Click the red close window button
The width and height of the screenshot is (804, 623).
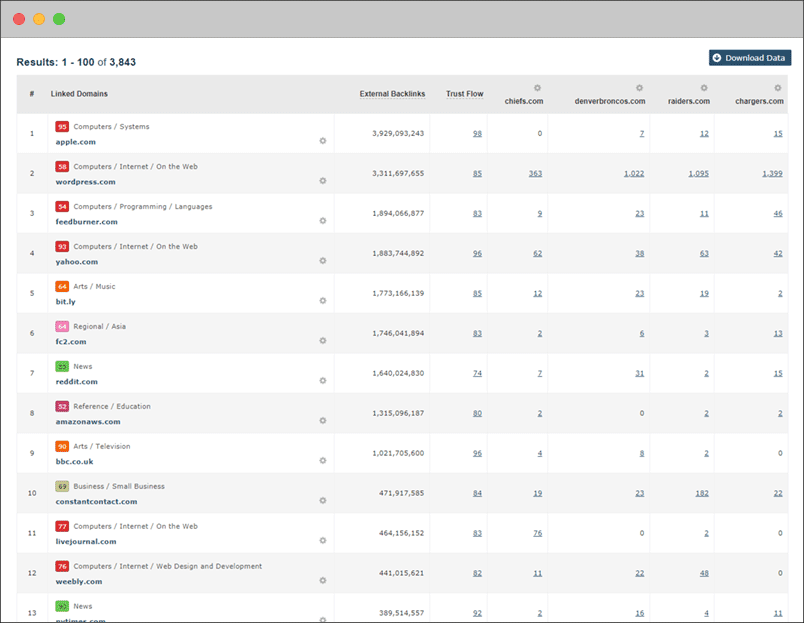[19, 19]
